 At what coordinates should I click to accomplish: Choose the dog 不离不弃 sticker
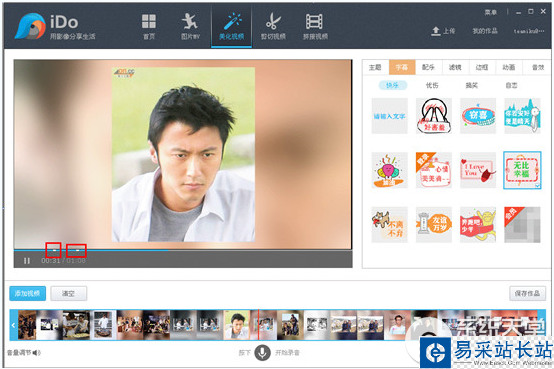[x=389, y=225]
